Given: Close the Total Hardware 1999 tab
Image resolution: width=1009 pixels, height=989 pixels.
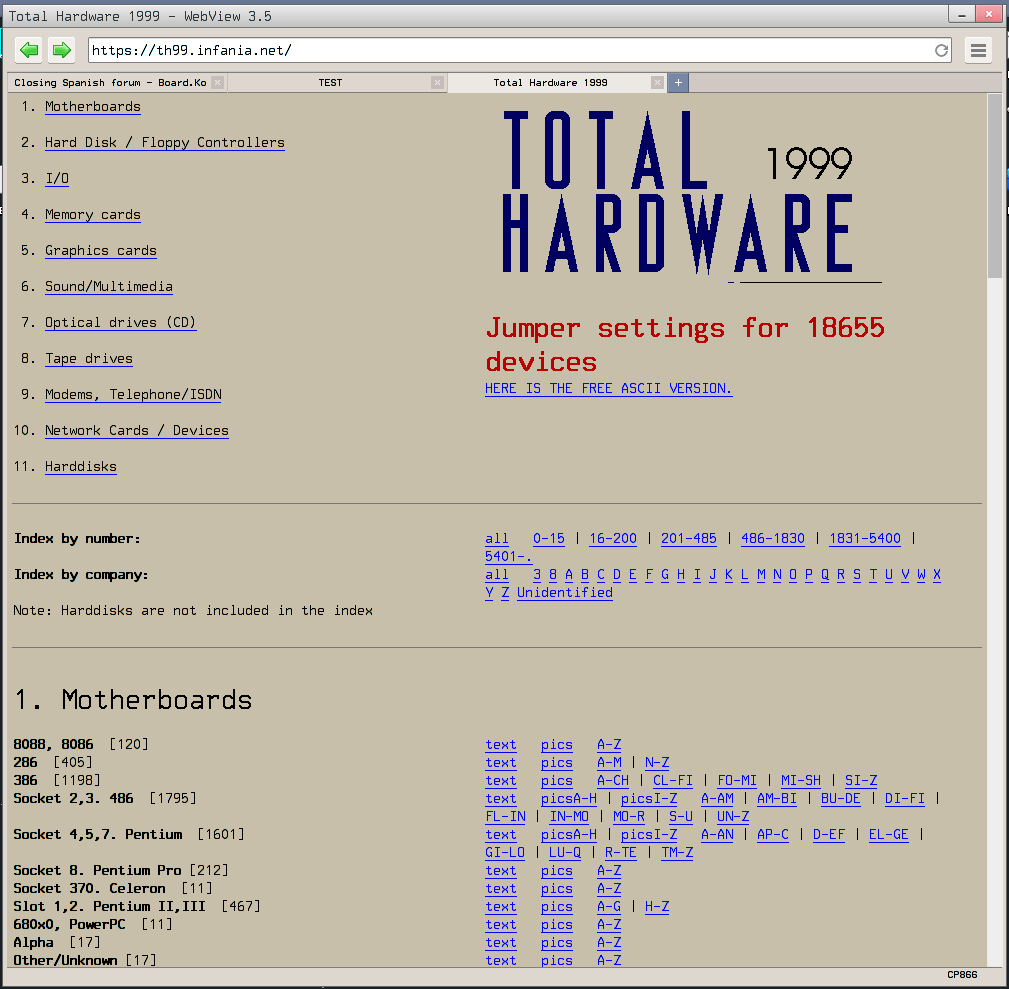Looking at the screenshot, I should point(656,83).
